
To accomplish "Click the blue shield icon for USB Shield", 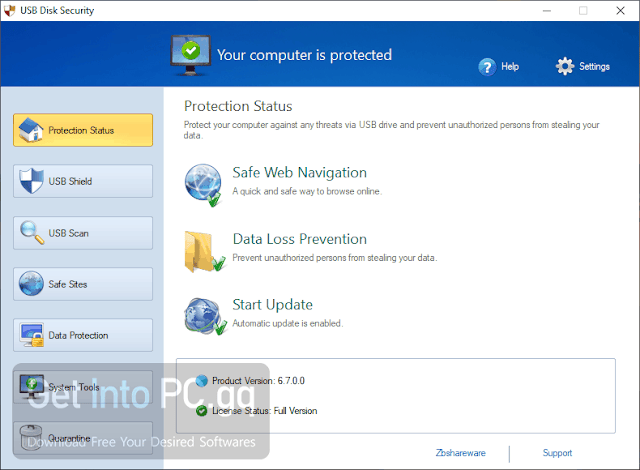I will [x=31, y=181].
